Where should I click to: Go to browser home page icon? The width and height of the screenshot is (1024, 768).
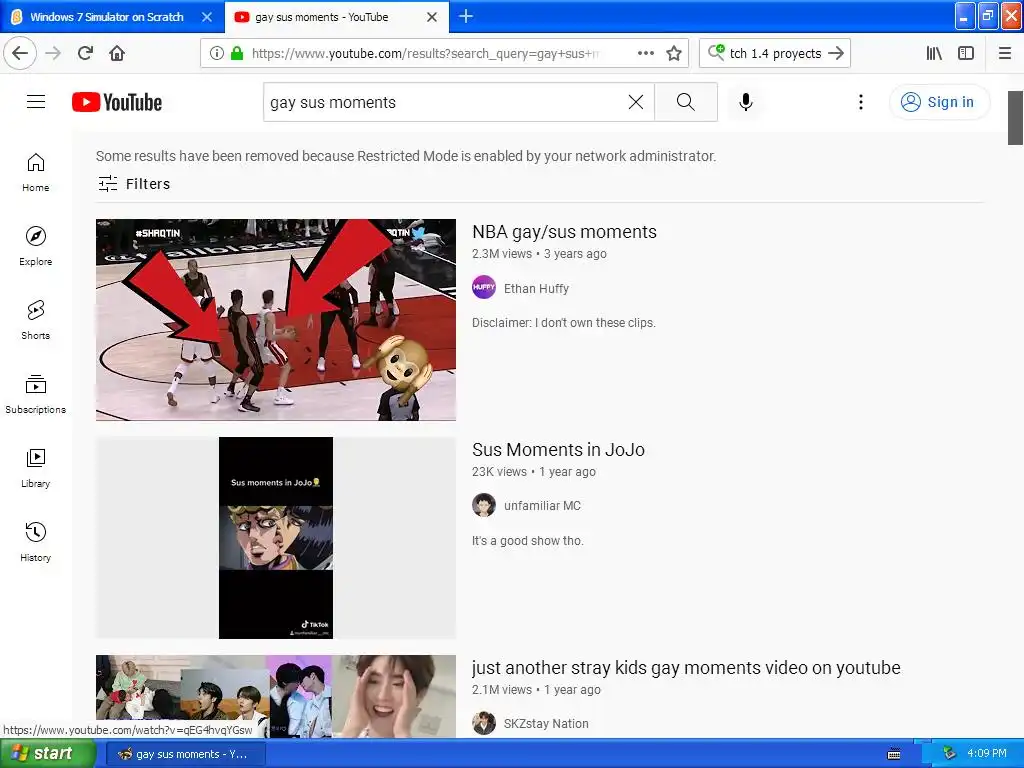pyautogui.click(x=117, y=53)
